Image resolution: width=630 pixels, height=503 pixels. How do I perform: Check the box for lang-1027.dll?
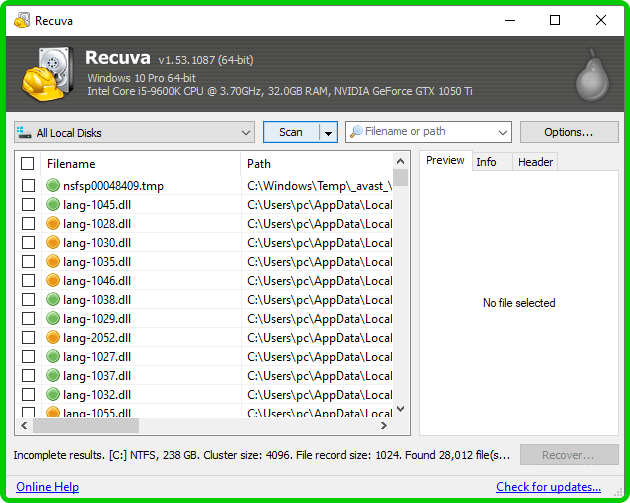(x=28, y=356)
